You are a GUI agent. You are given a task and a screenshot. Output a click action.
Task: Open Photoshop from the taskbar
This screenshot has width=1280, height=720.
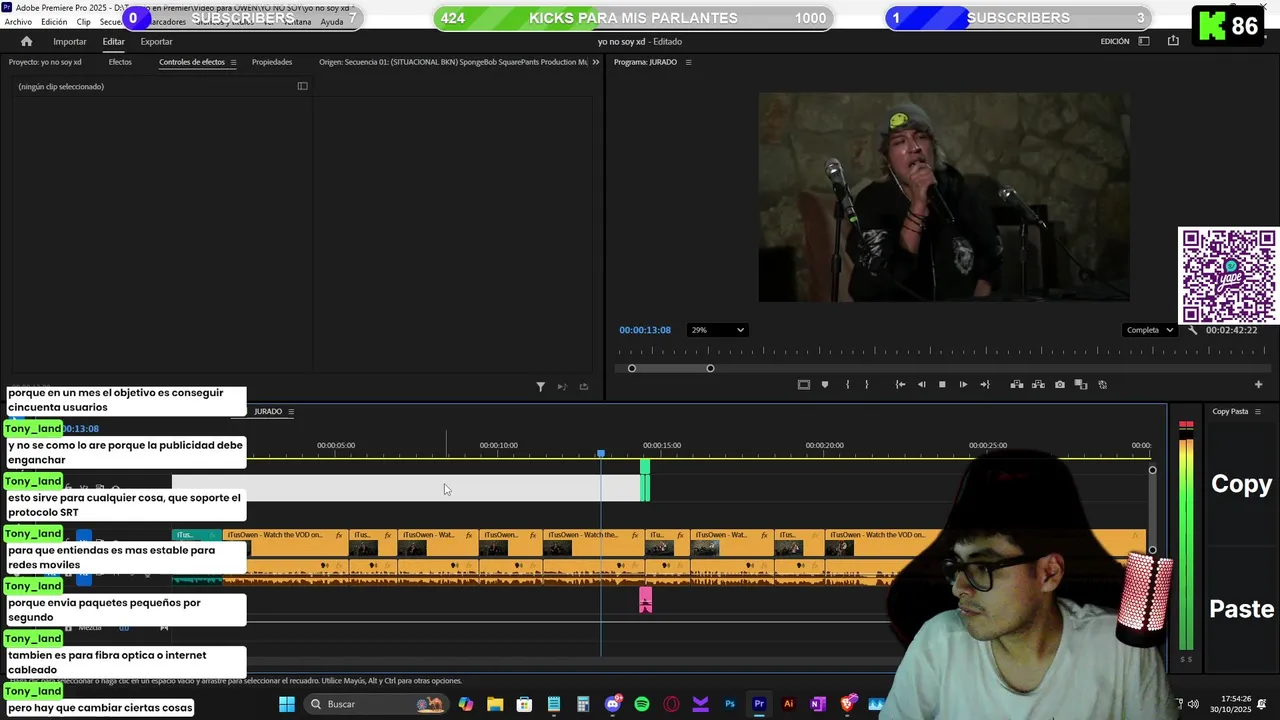(730, 704)
